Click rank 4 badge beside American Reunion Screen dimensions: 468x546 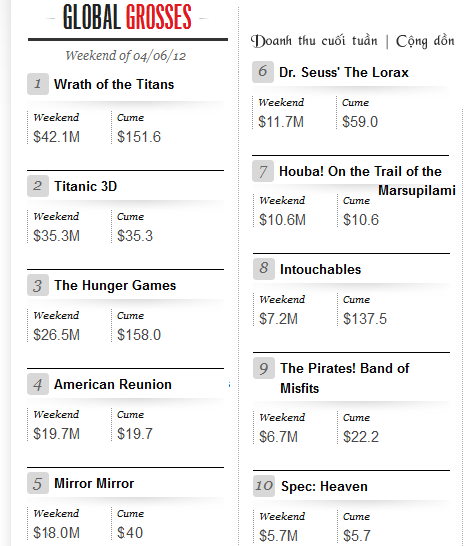38,384
